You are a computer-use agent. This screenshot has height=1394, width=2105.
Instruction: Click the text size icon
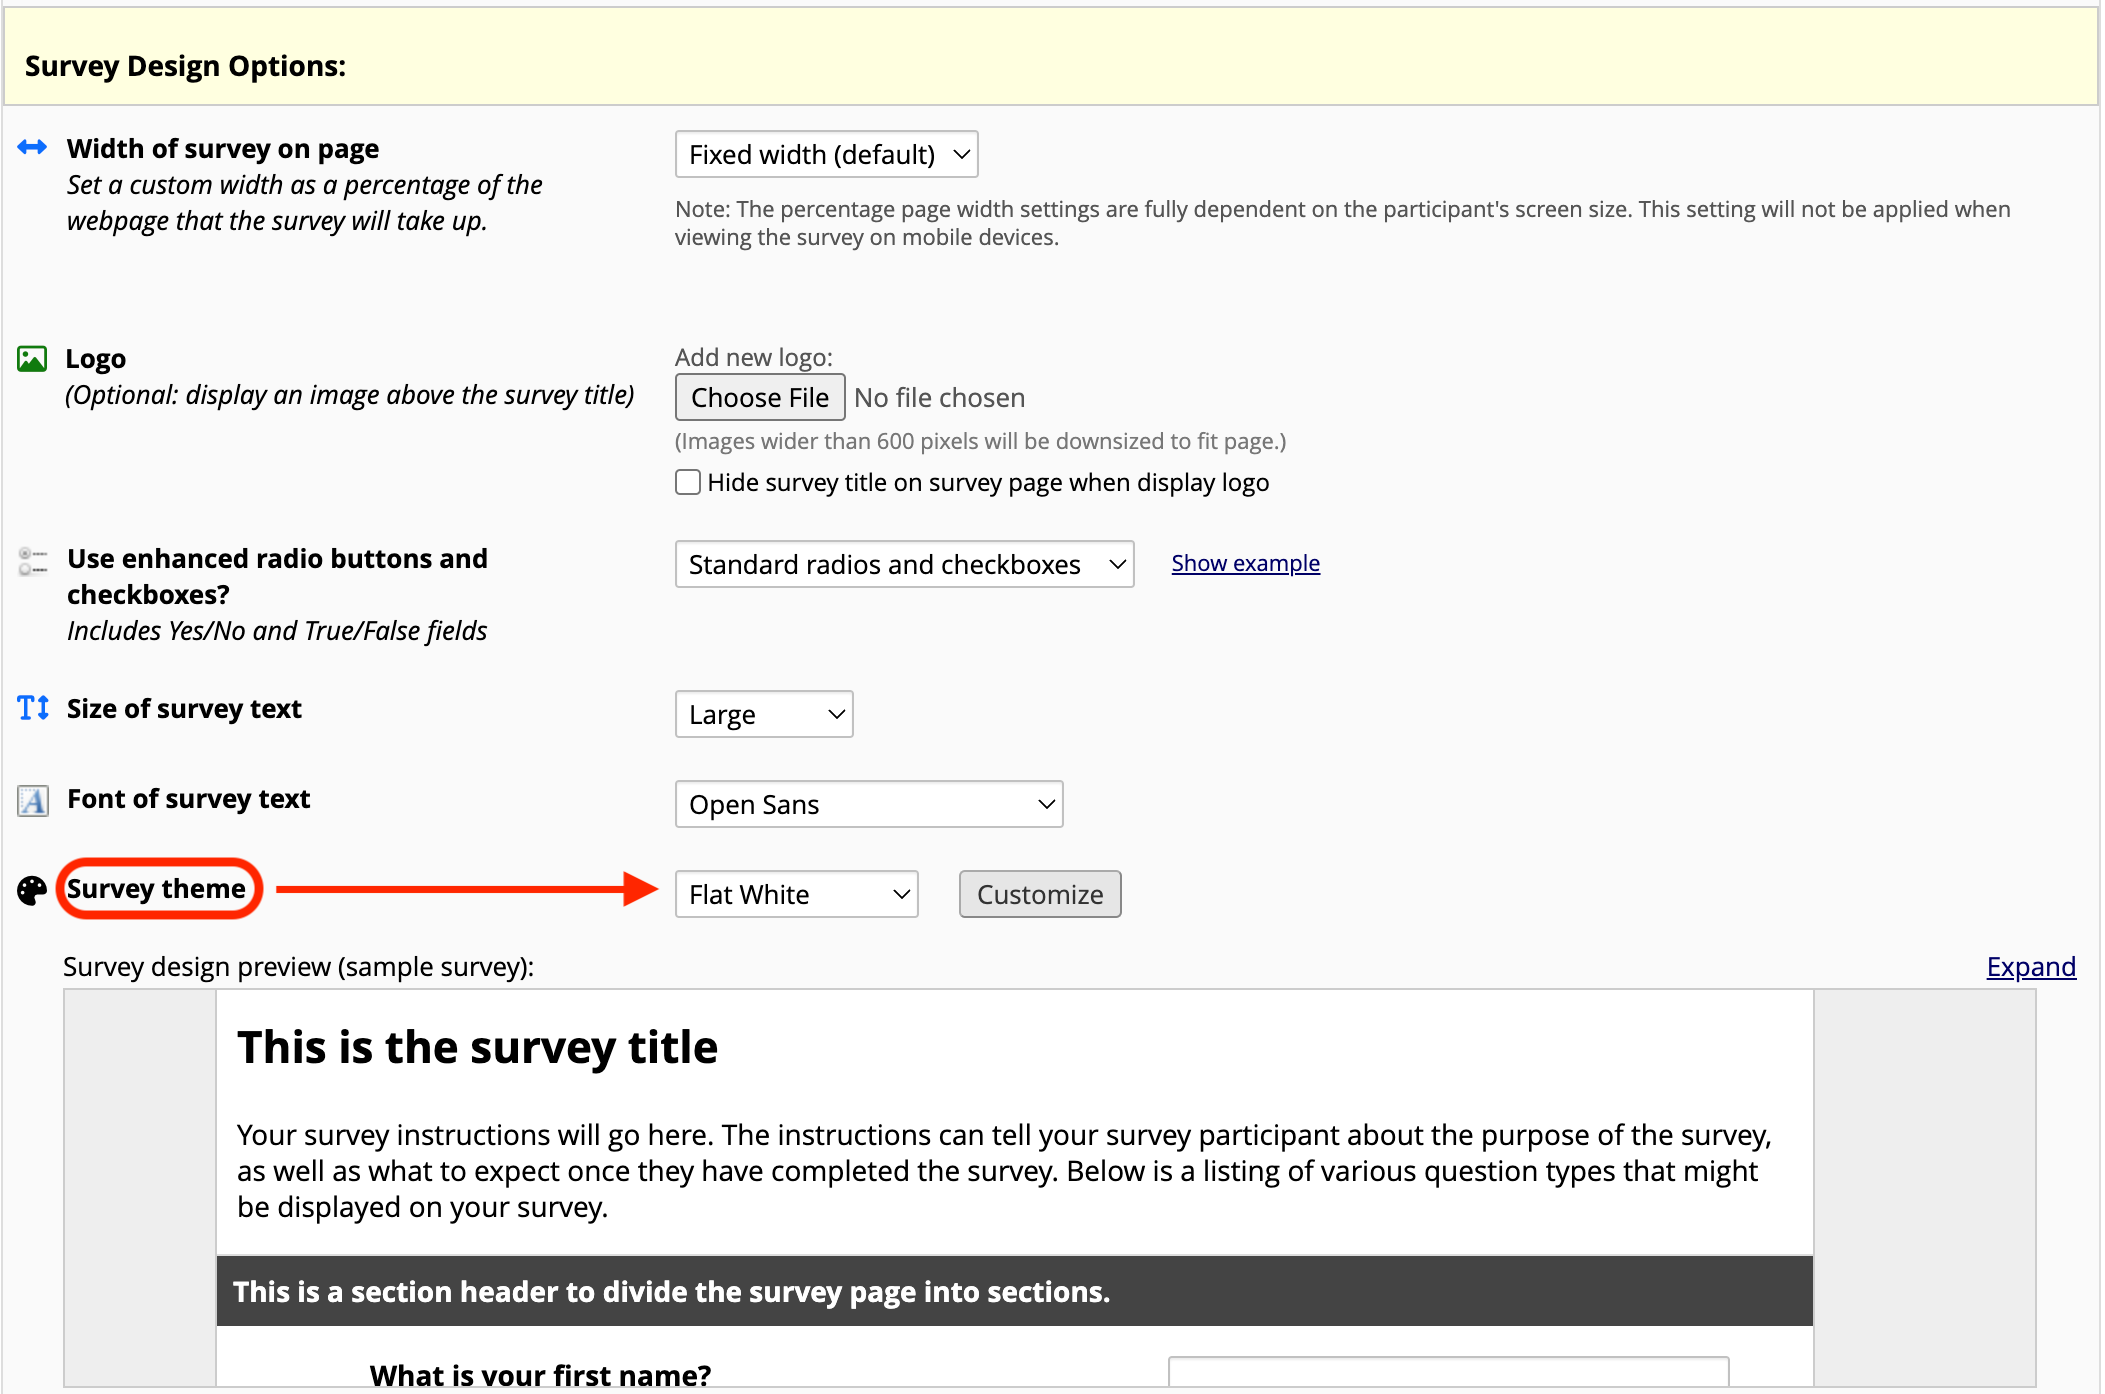coord(33,708)
